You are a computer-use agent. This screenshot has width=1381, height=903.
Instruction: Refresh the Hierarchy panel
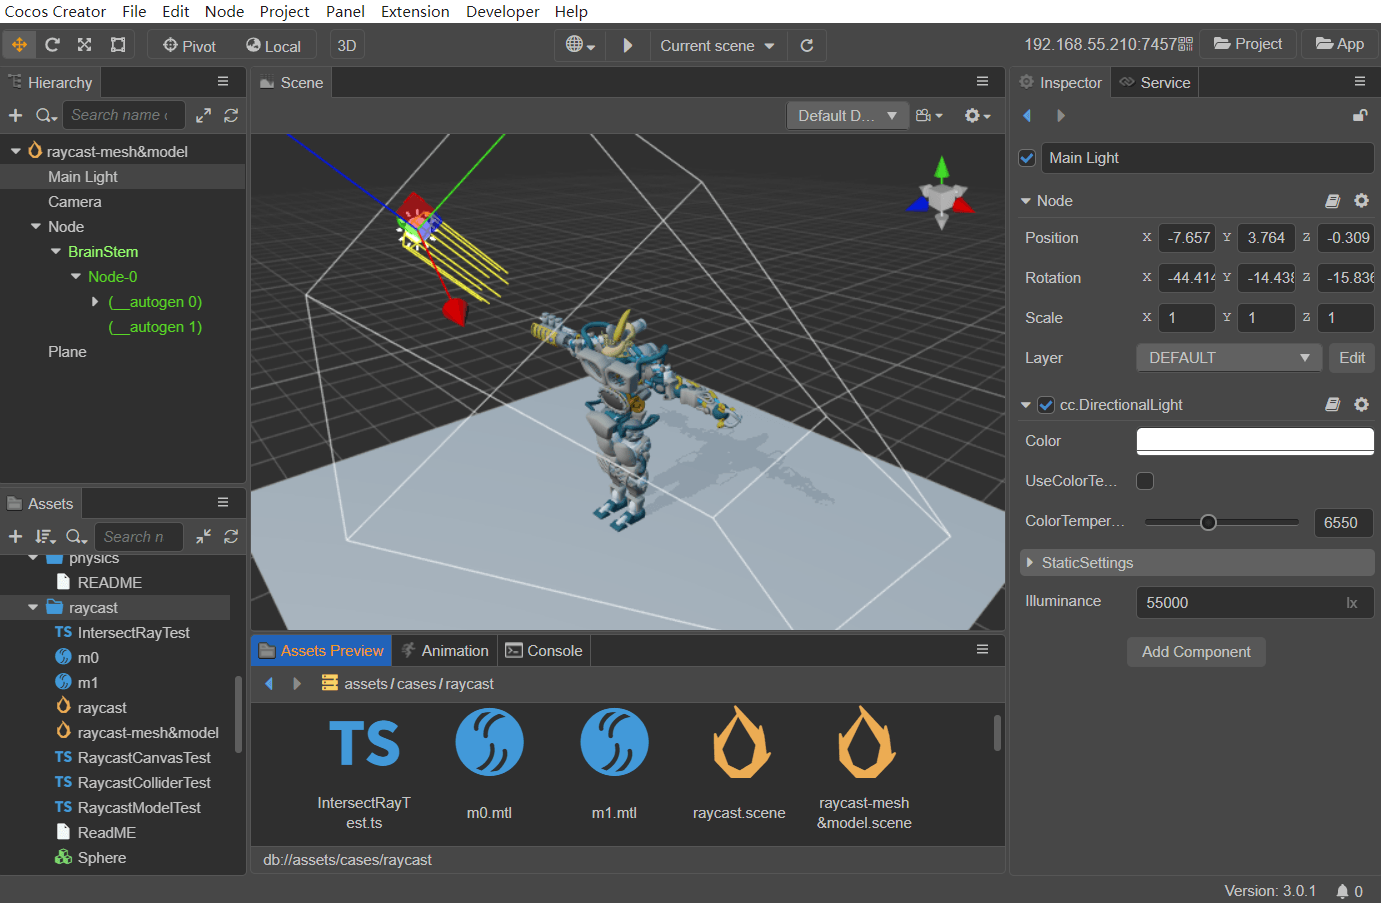(231, 116)
